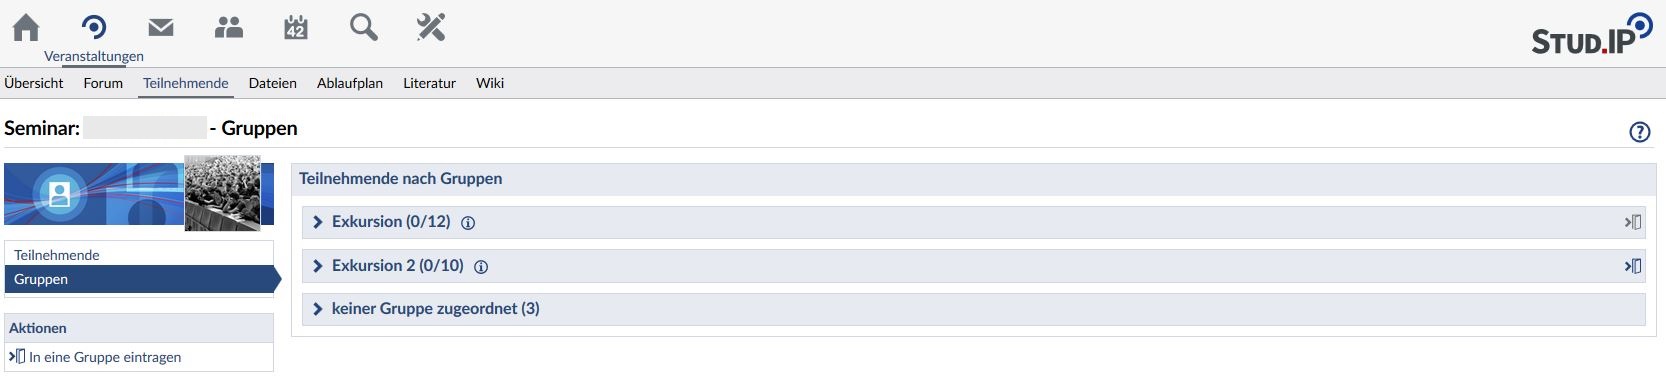This screenshot has width=1666, height=379.
Task: Join Exkursion 2 group via door icon
Action: 1633,266
